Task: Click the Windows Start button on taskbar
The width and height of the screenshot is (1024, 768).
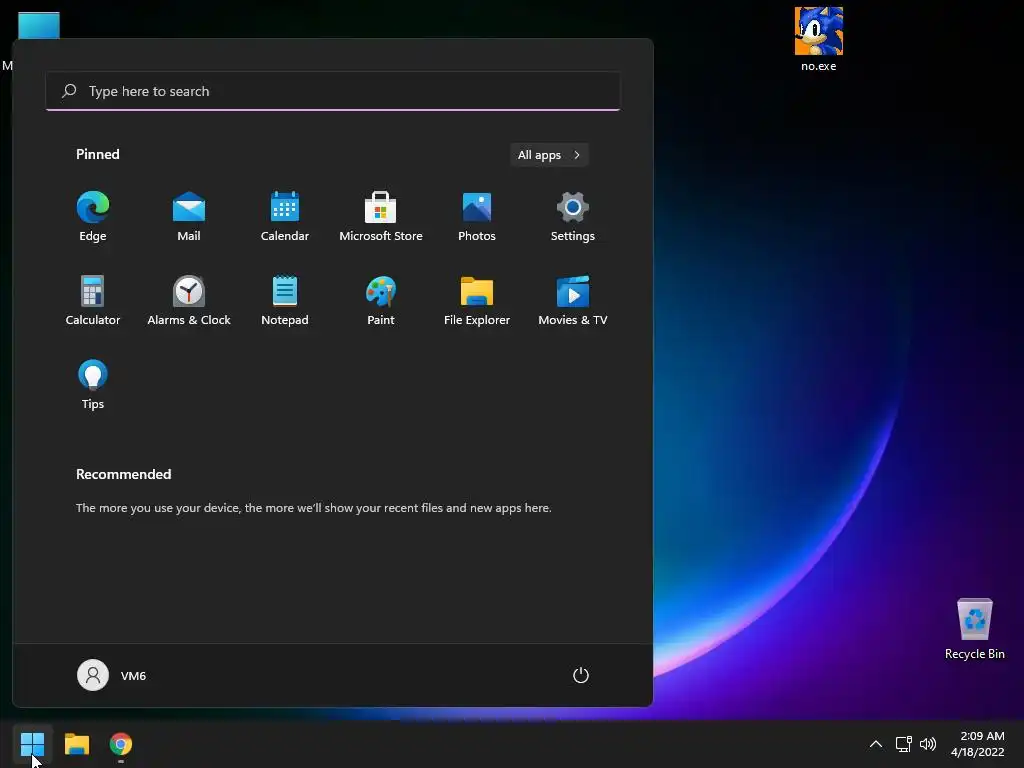Action: (32, 744)
